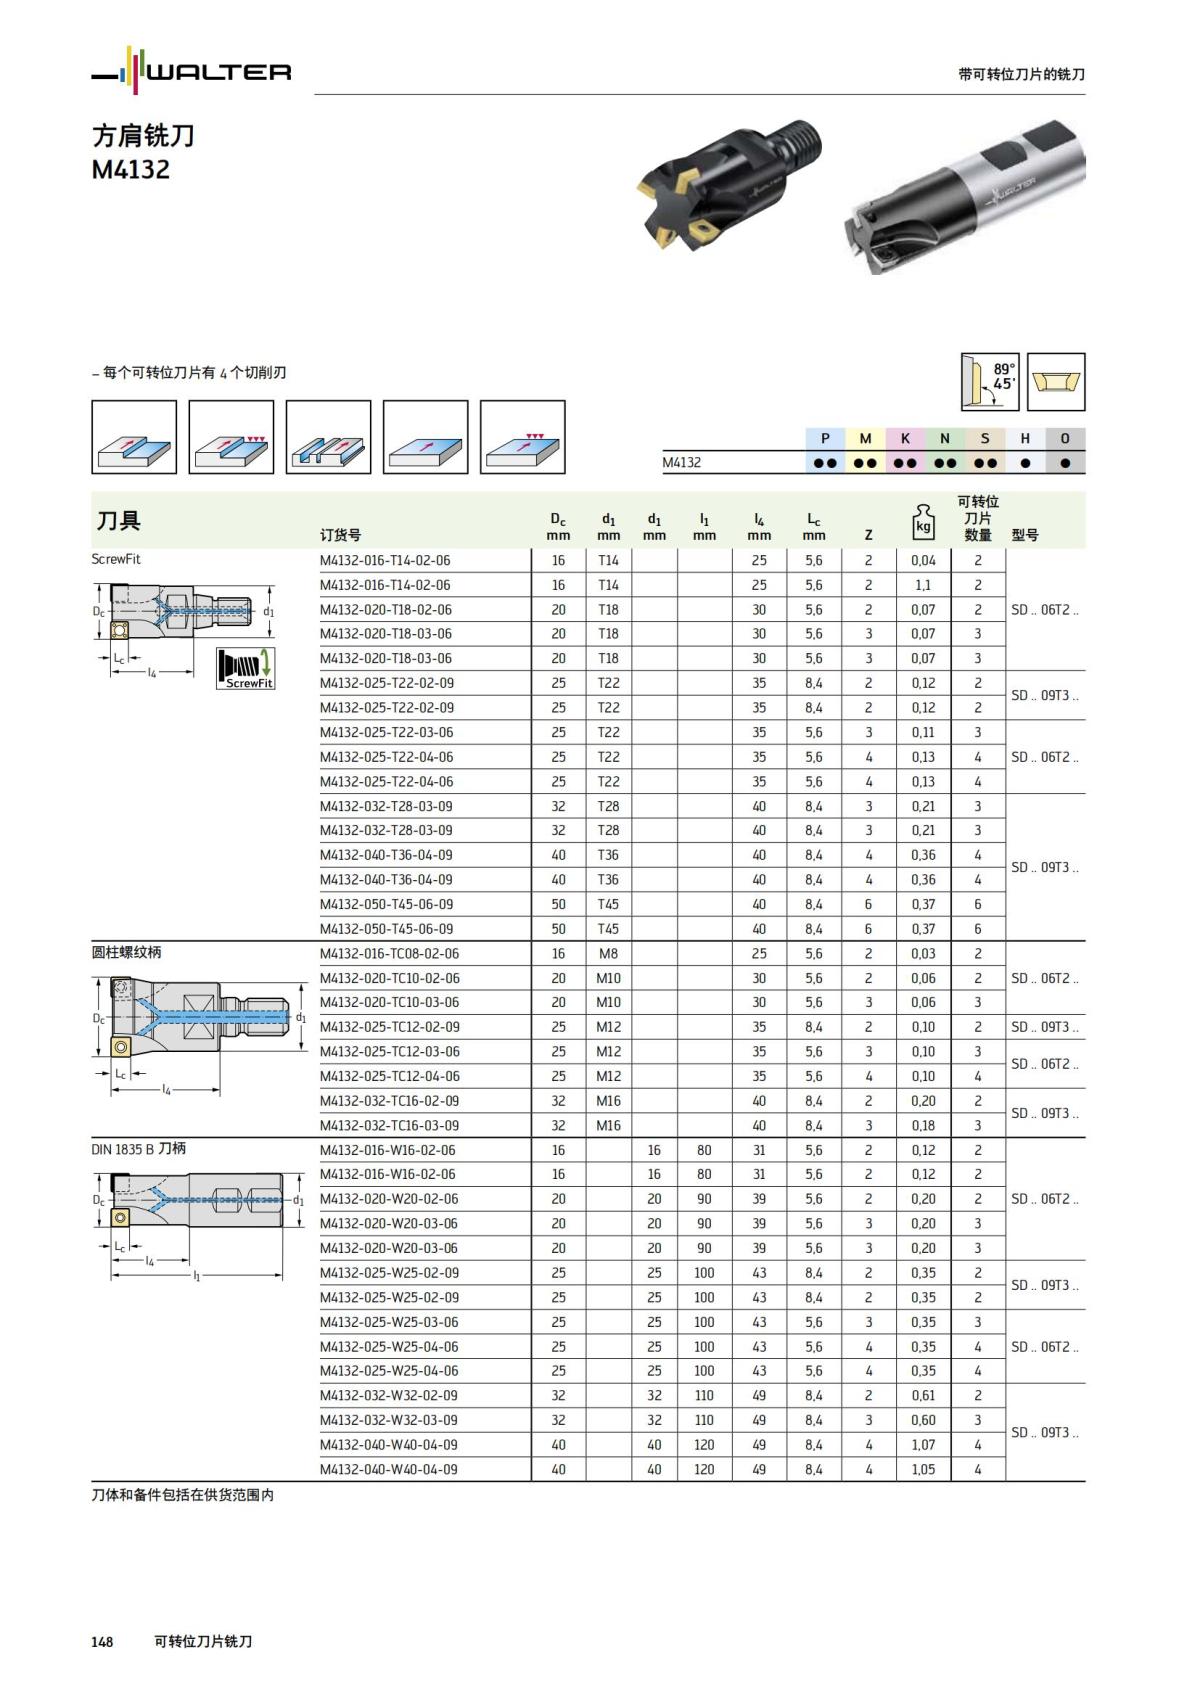Click the ScrewFit tool dimension drawing
This screenshot has height=1697, width=1200.
184,630
